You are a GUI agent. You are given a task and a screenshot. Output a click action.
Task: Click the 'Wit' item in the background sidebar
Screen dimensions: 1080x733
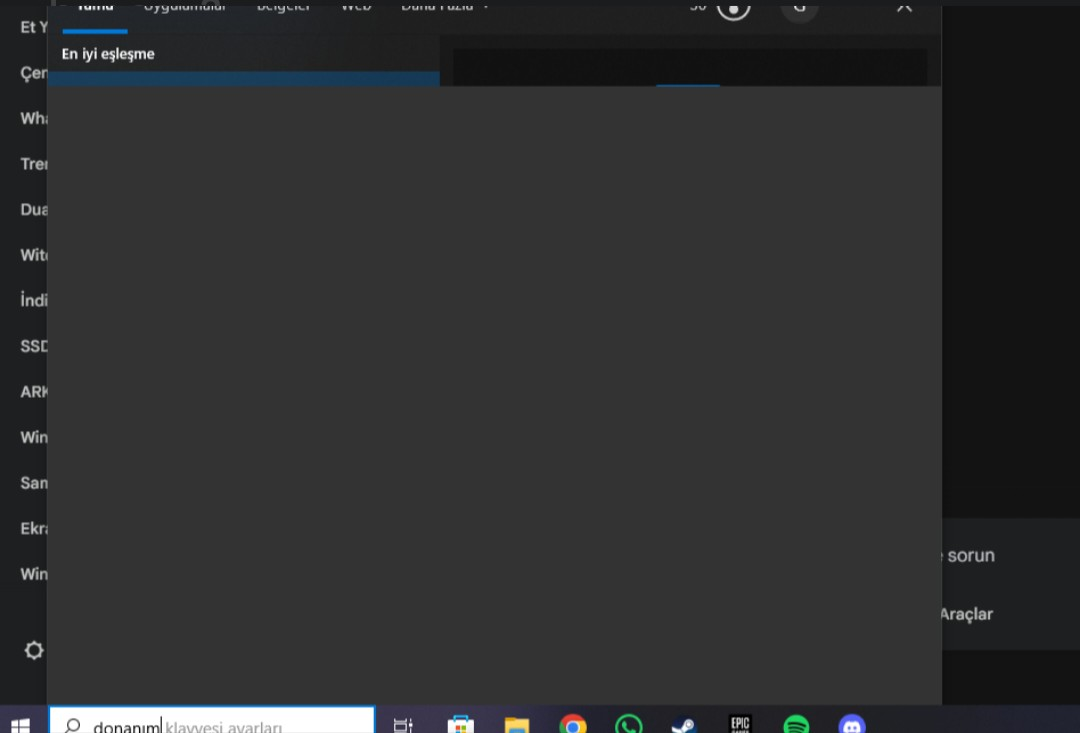tap(34, 255)
